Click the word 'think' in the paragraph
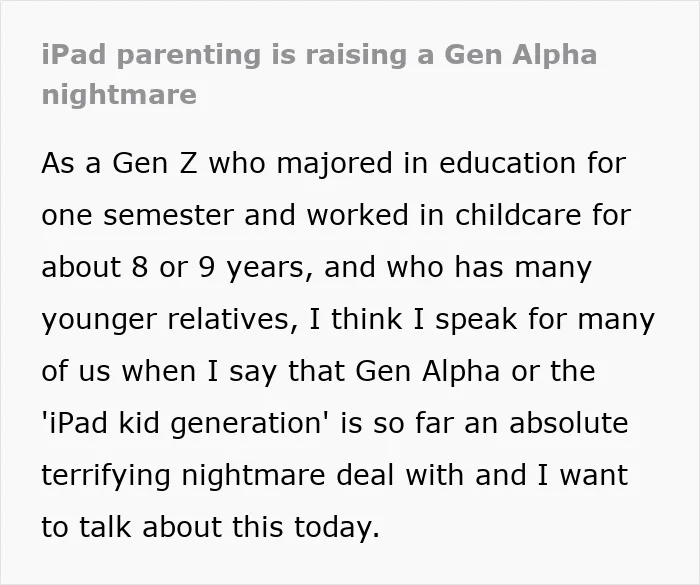The height and width of the screenshot is (585, 700). tap(366, 319)
